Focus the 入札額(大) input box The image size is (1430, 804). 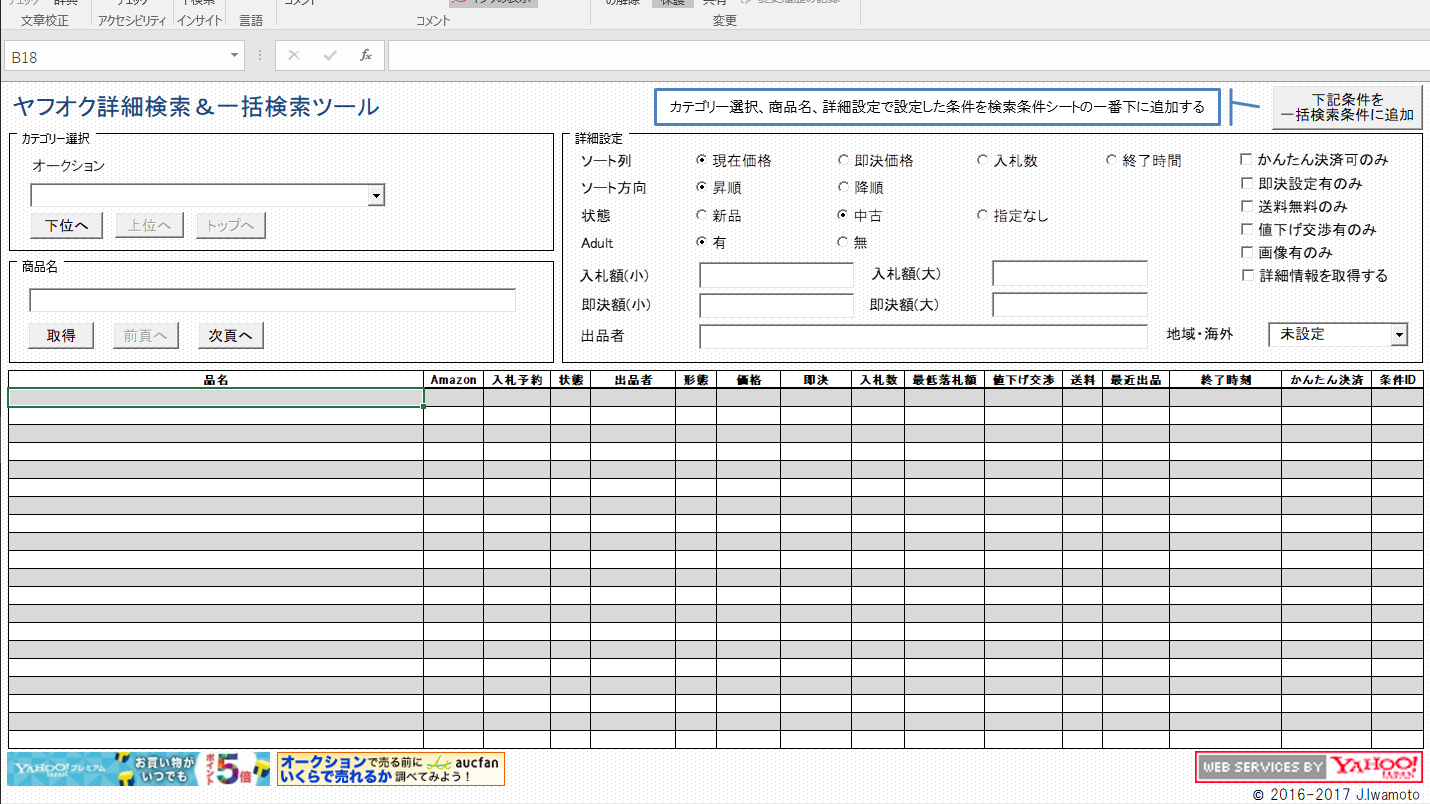point(1070,274)
